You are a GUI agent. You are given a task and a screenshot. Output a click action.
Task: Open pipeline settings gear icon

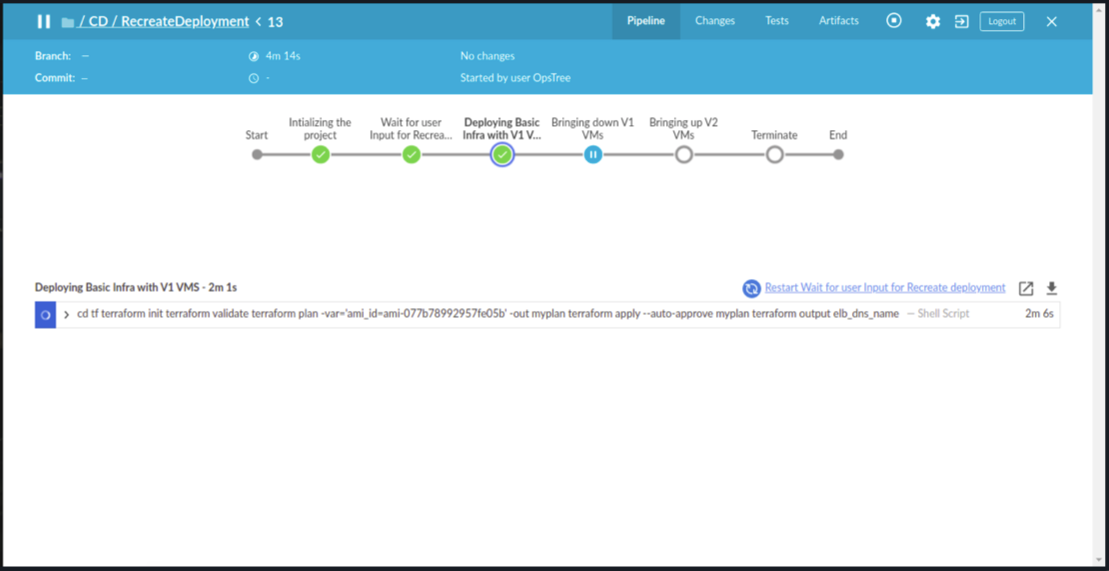(932, 21)
